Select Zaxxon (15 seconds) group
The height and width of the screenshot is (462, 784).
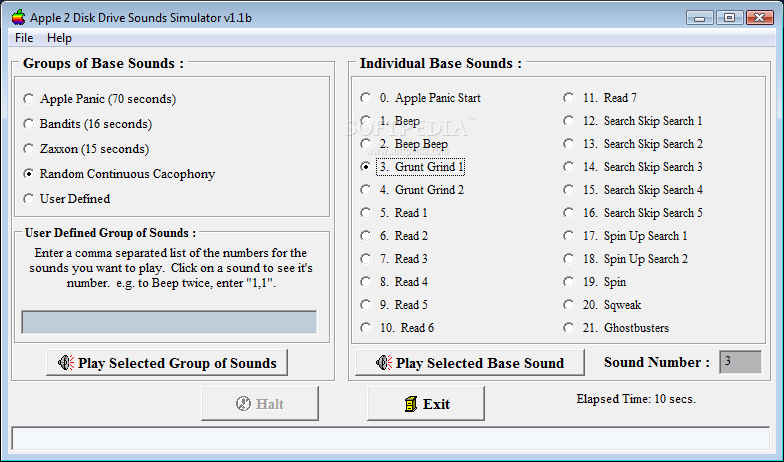pos(86,149)
